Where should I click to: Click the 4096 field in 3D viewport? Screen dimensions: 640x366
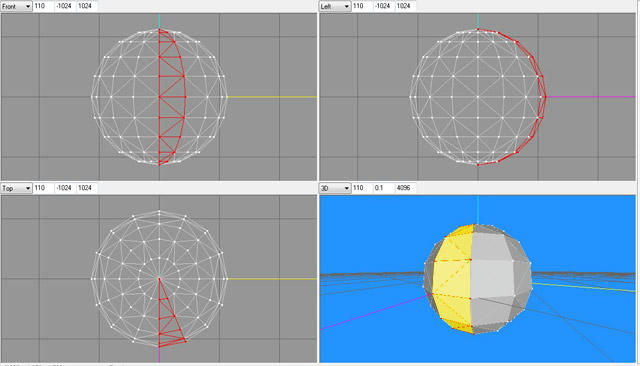click(405, 188)
